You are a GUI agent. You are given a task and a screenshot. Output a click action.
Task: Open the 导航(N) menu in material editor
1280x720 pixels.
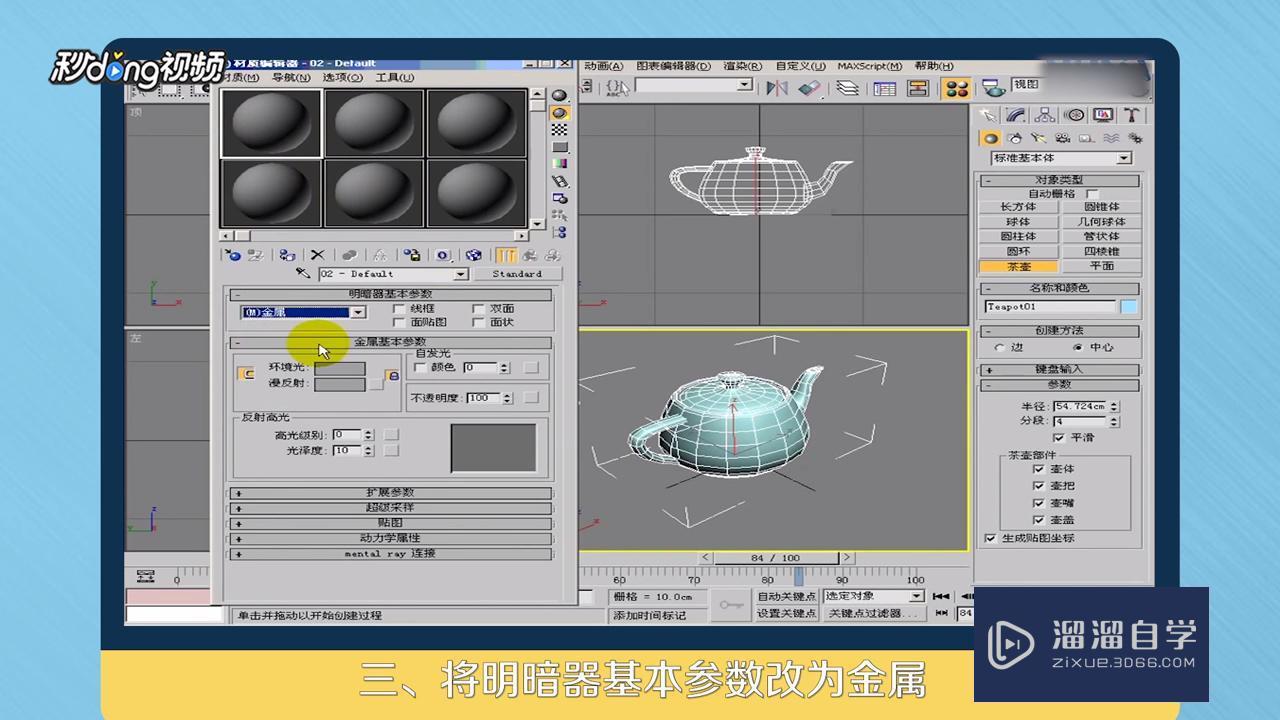(x=291, y=77)
